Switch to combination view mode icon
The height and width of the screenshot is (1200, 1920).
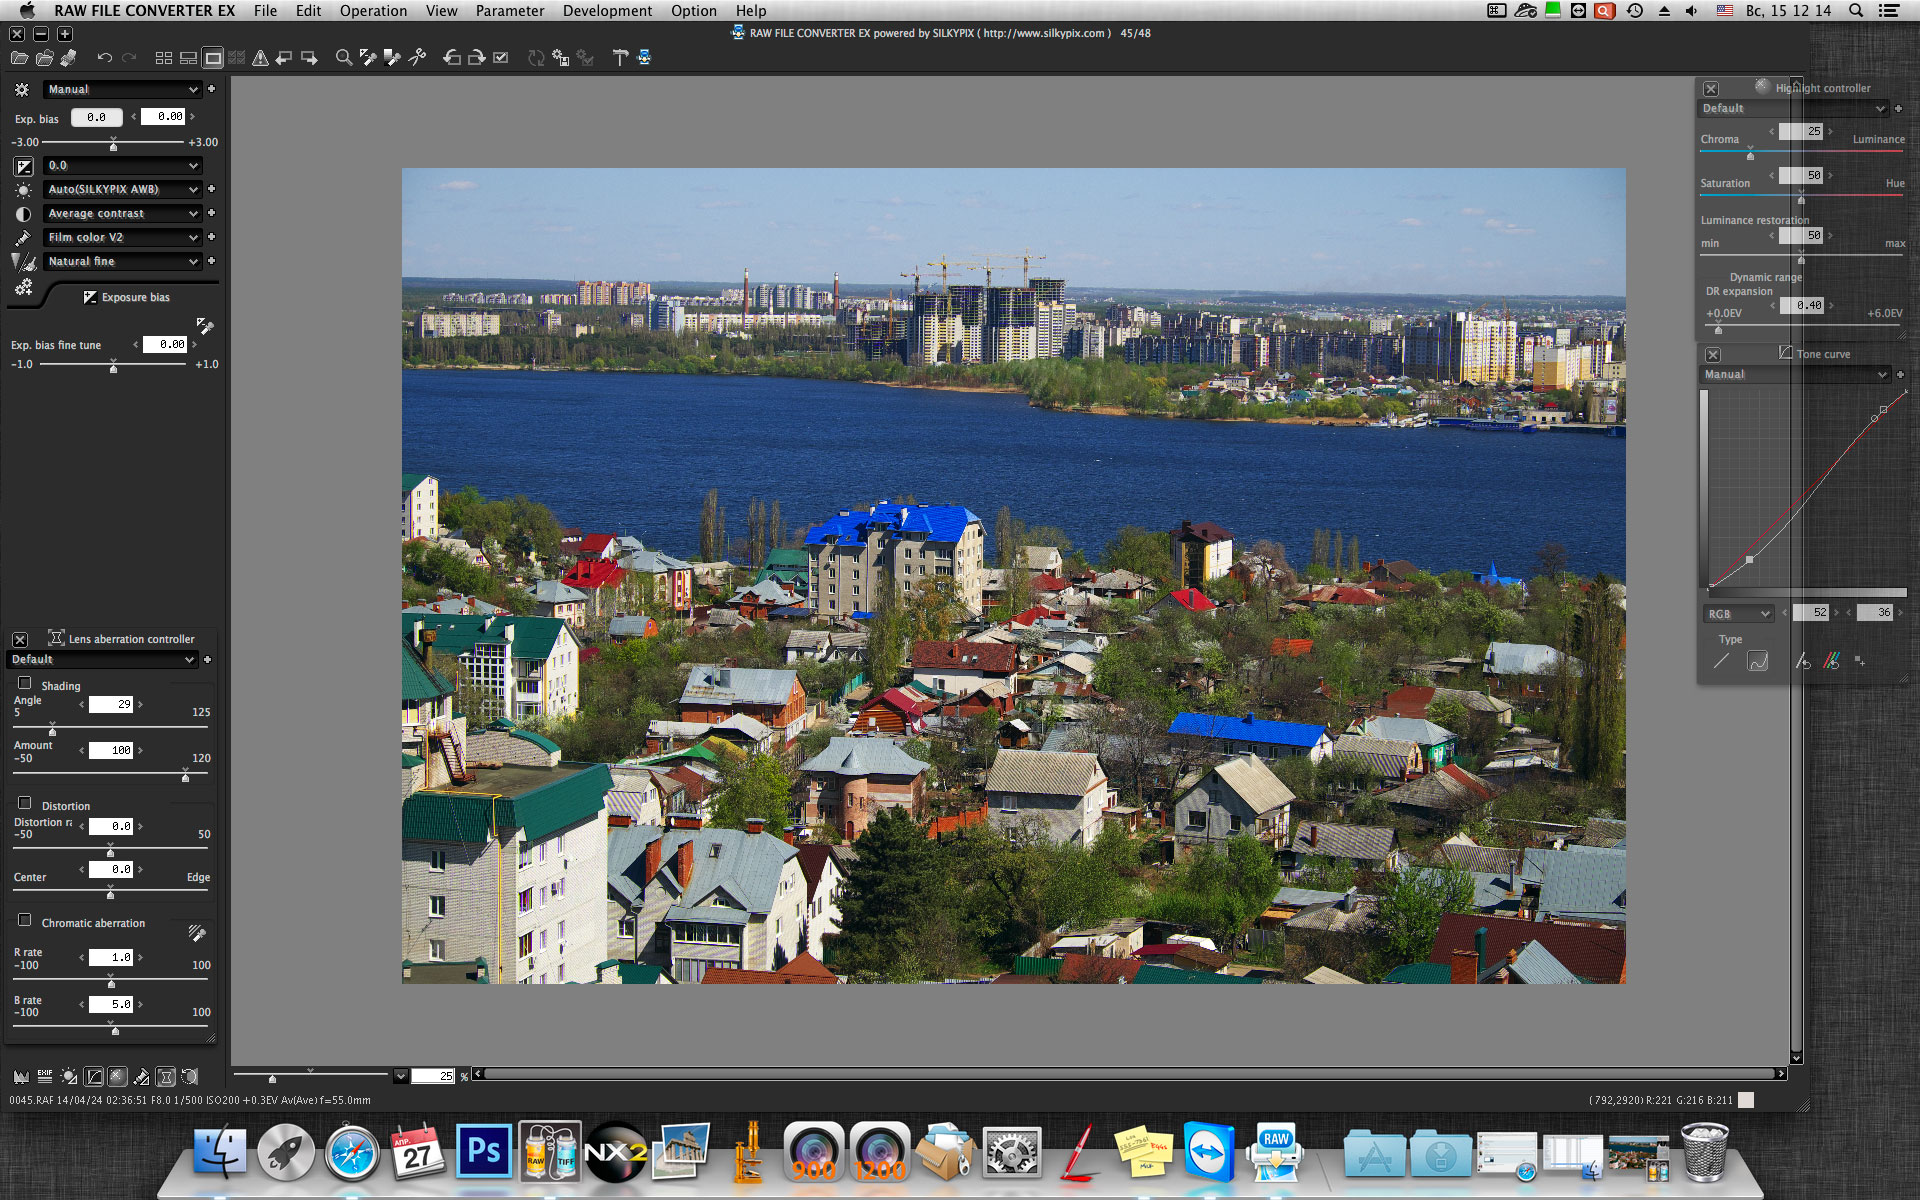(x=188, y=58)
